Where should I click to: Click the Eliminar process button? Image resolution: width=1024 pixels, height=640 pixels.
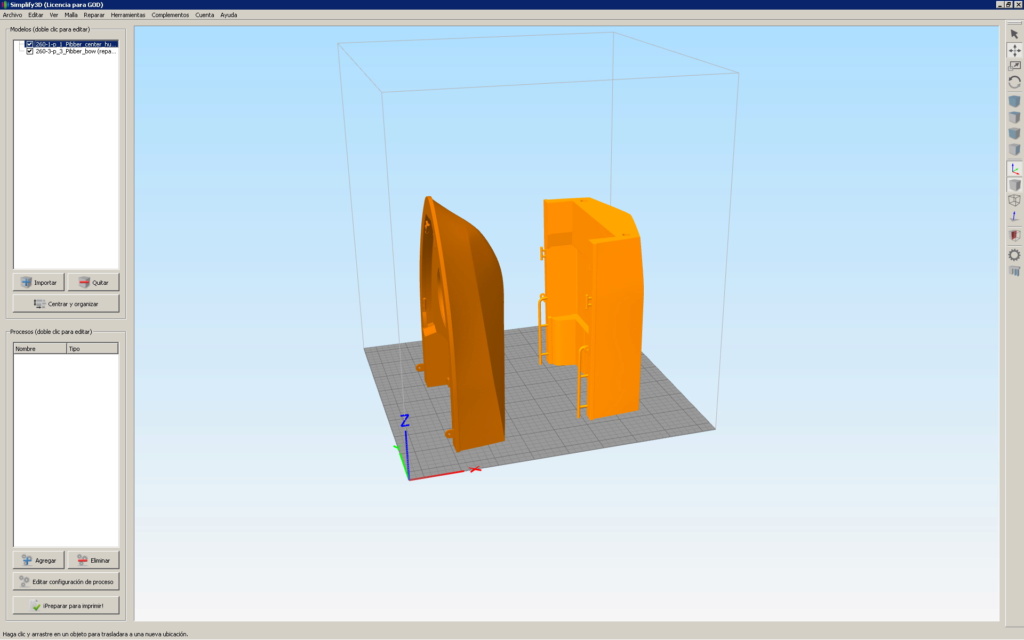(x=93, y=560)
